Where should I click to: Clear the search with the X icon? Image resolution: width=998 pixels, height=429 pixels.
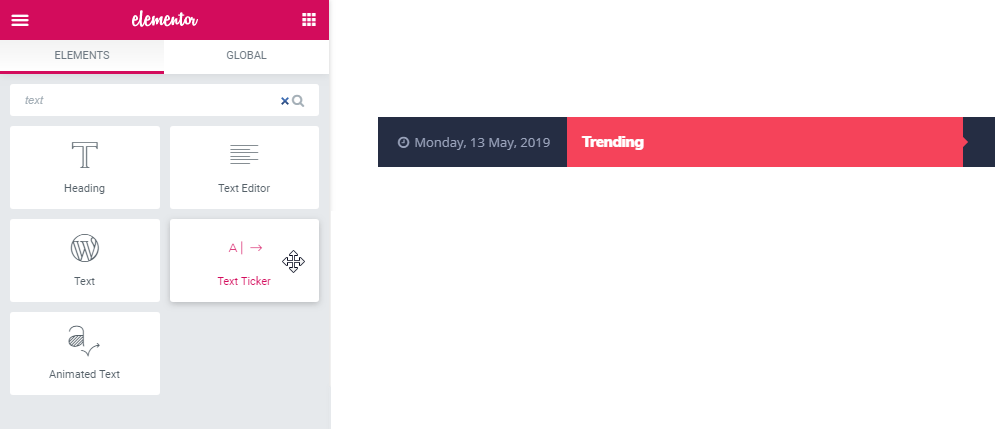[285, 101]
